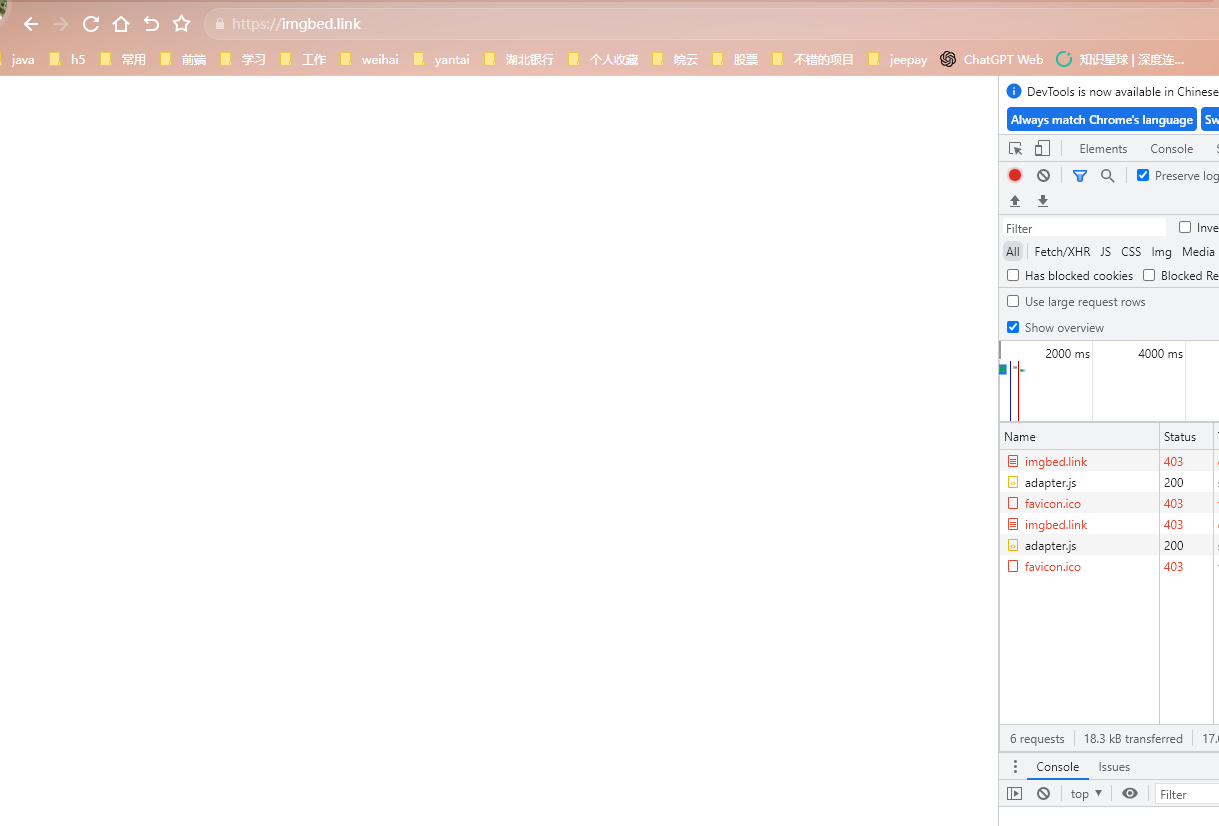The image size is (1219, 826).
Task: Select the All request type filter
Action: (x=1013, y=252)
